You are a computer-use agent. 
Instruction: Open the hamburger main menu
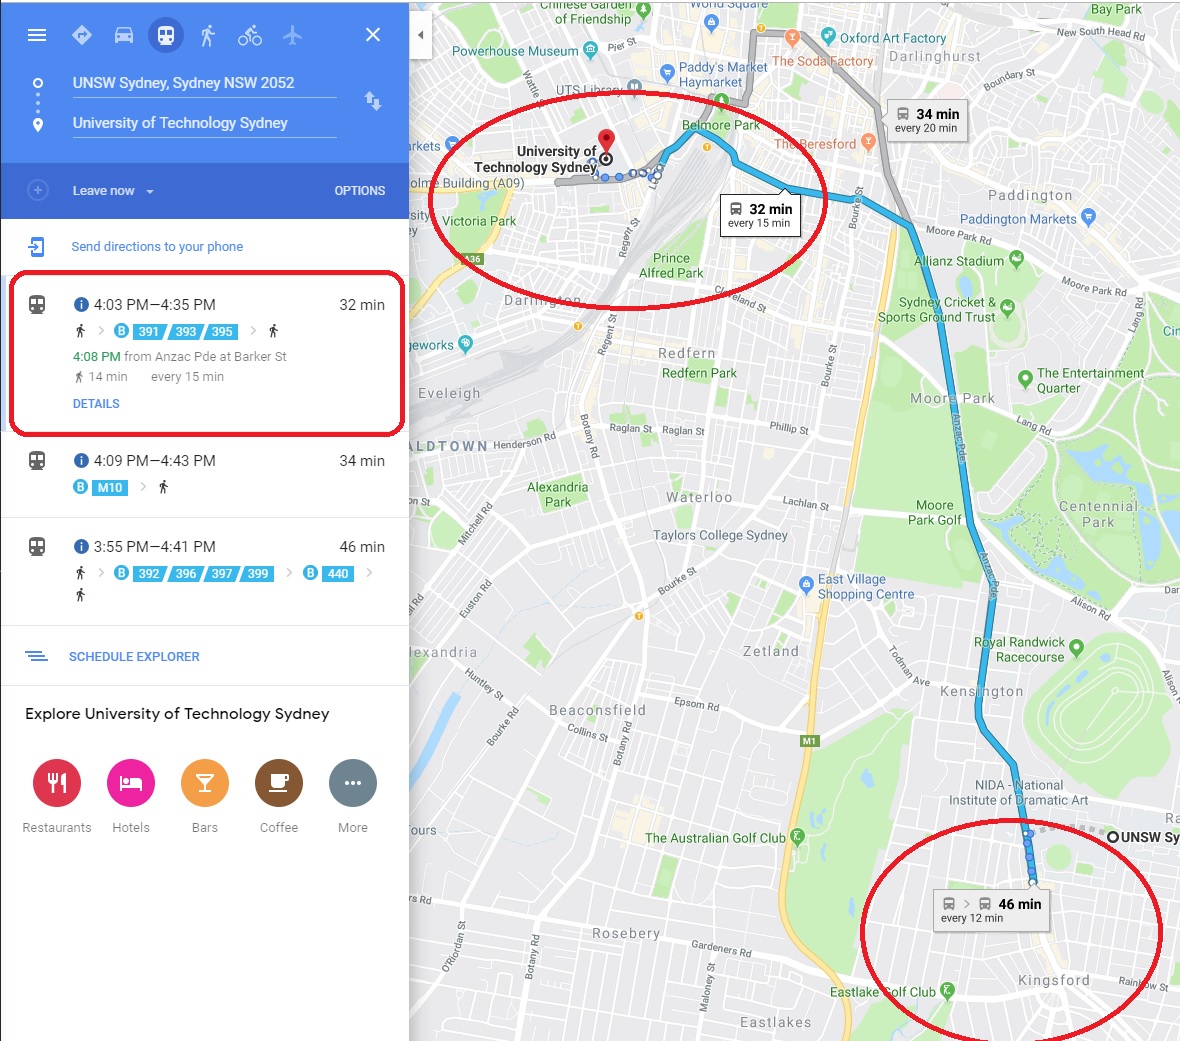[x=37, y=35]
